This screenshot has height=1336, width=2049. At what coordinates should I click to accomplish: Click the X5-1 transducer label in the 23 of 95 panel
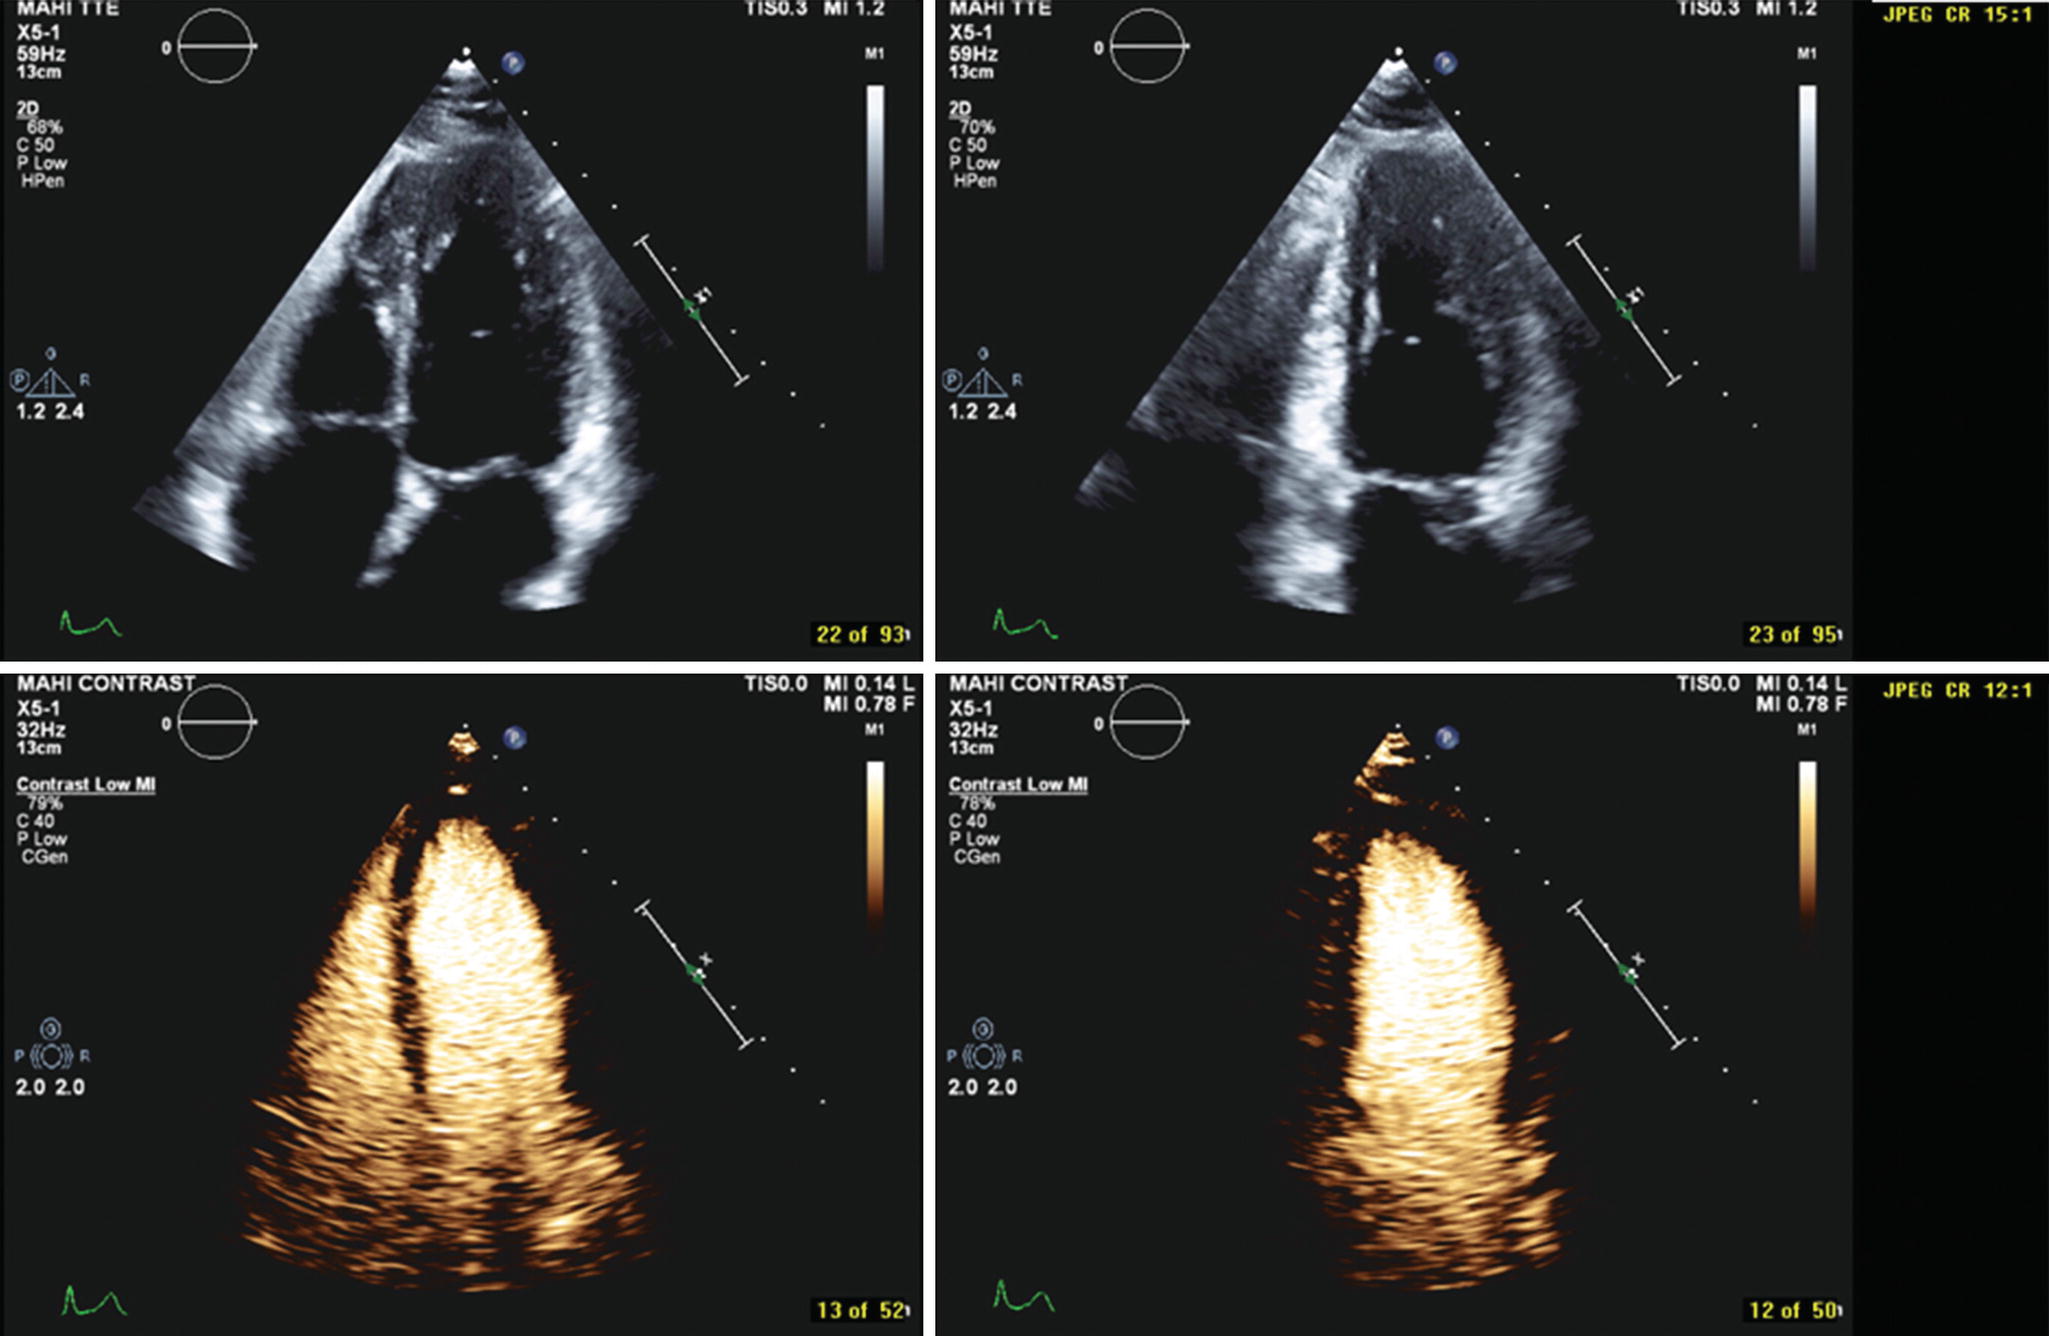click(x=970, y=32)
